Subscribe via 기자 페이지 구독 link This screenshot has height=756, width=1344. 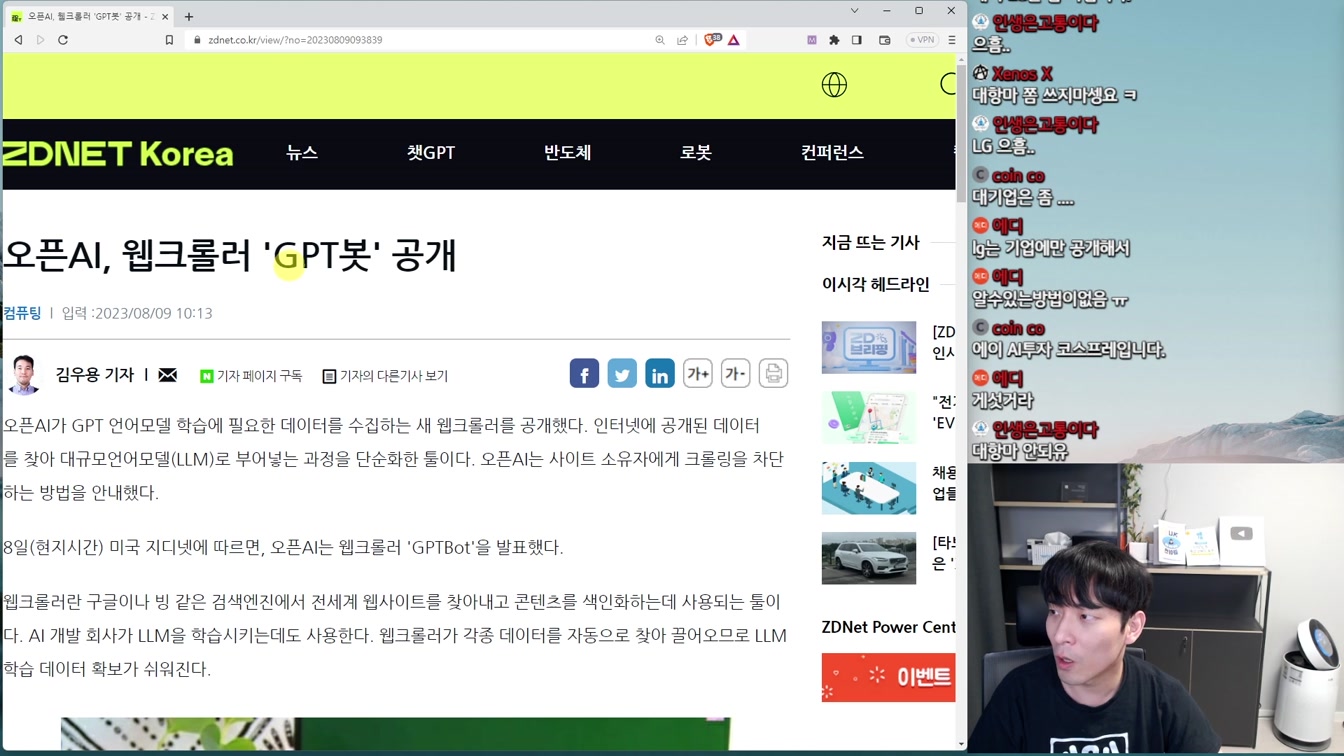coord(251,376)
